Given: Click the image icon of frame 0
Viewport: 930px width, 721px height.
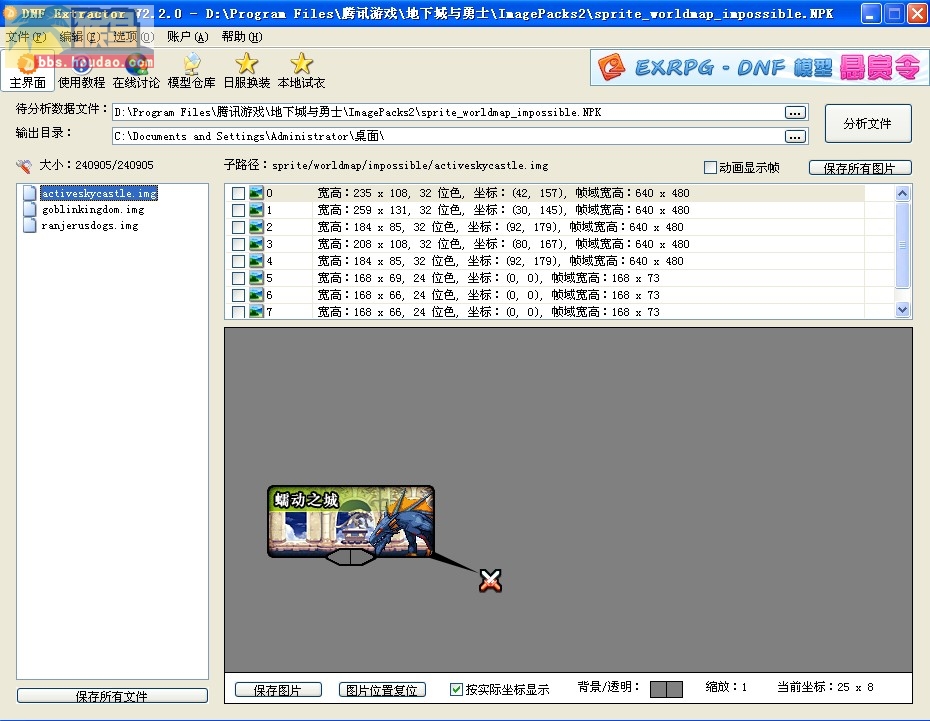Looking at the screenshot, I should (x=256, y=193).
